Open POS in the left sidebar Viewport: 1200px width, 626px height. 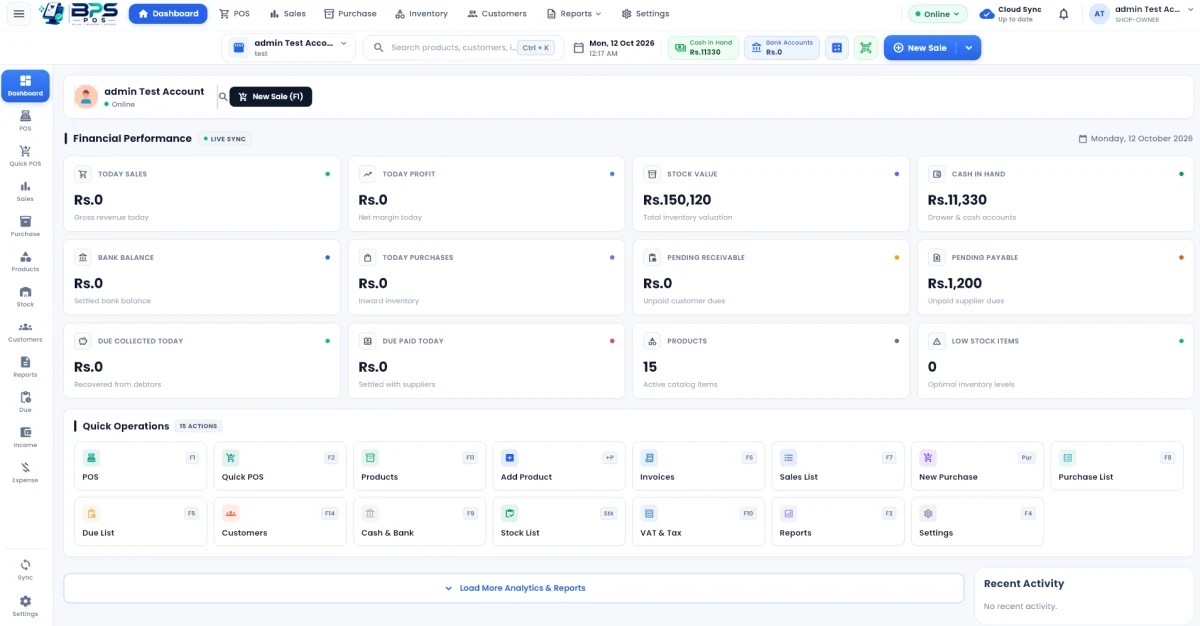(x=25, y=122)
